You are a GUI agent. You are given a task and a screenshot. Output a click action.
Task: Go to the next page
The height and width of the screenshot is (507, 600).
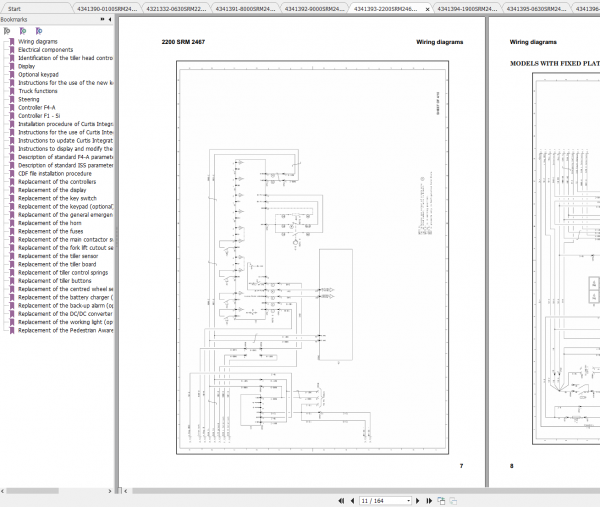tap(417, 500)
